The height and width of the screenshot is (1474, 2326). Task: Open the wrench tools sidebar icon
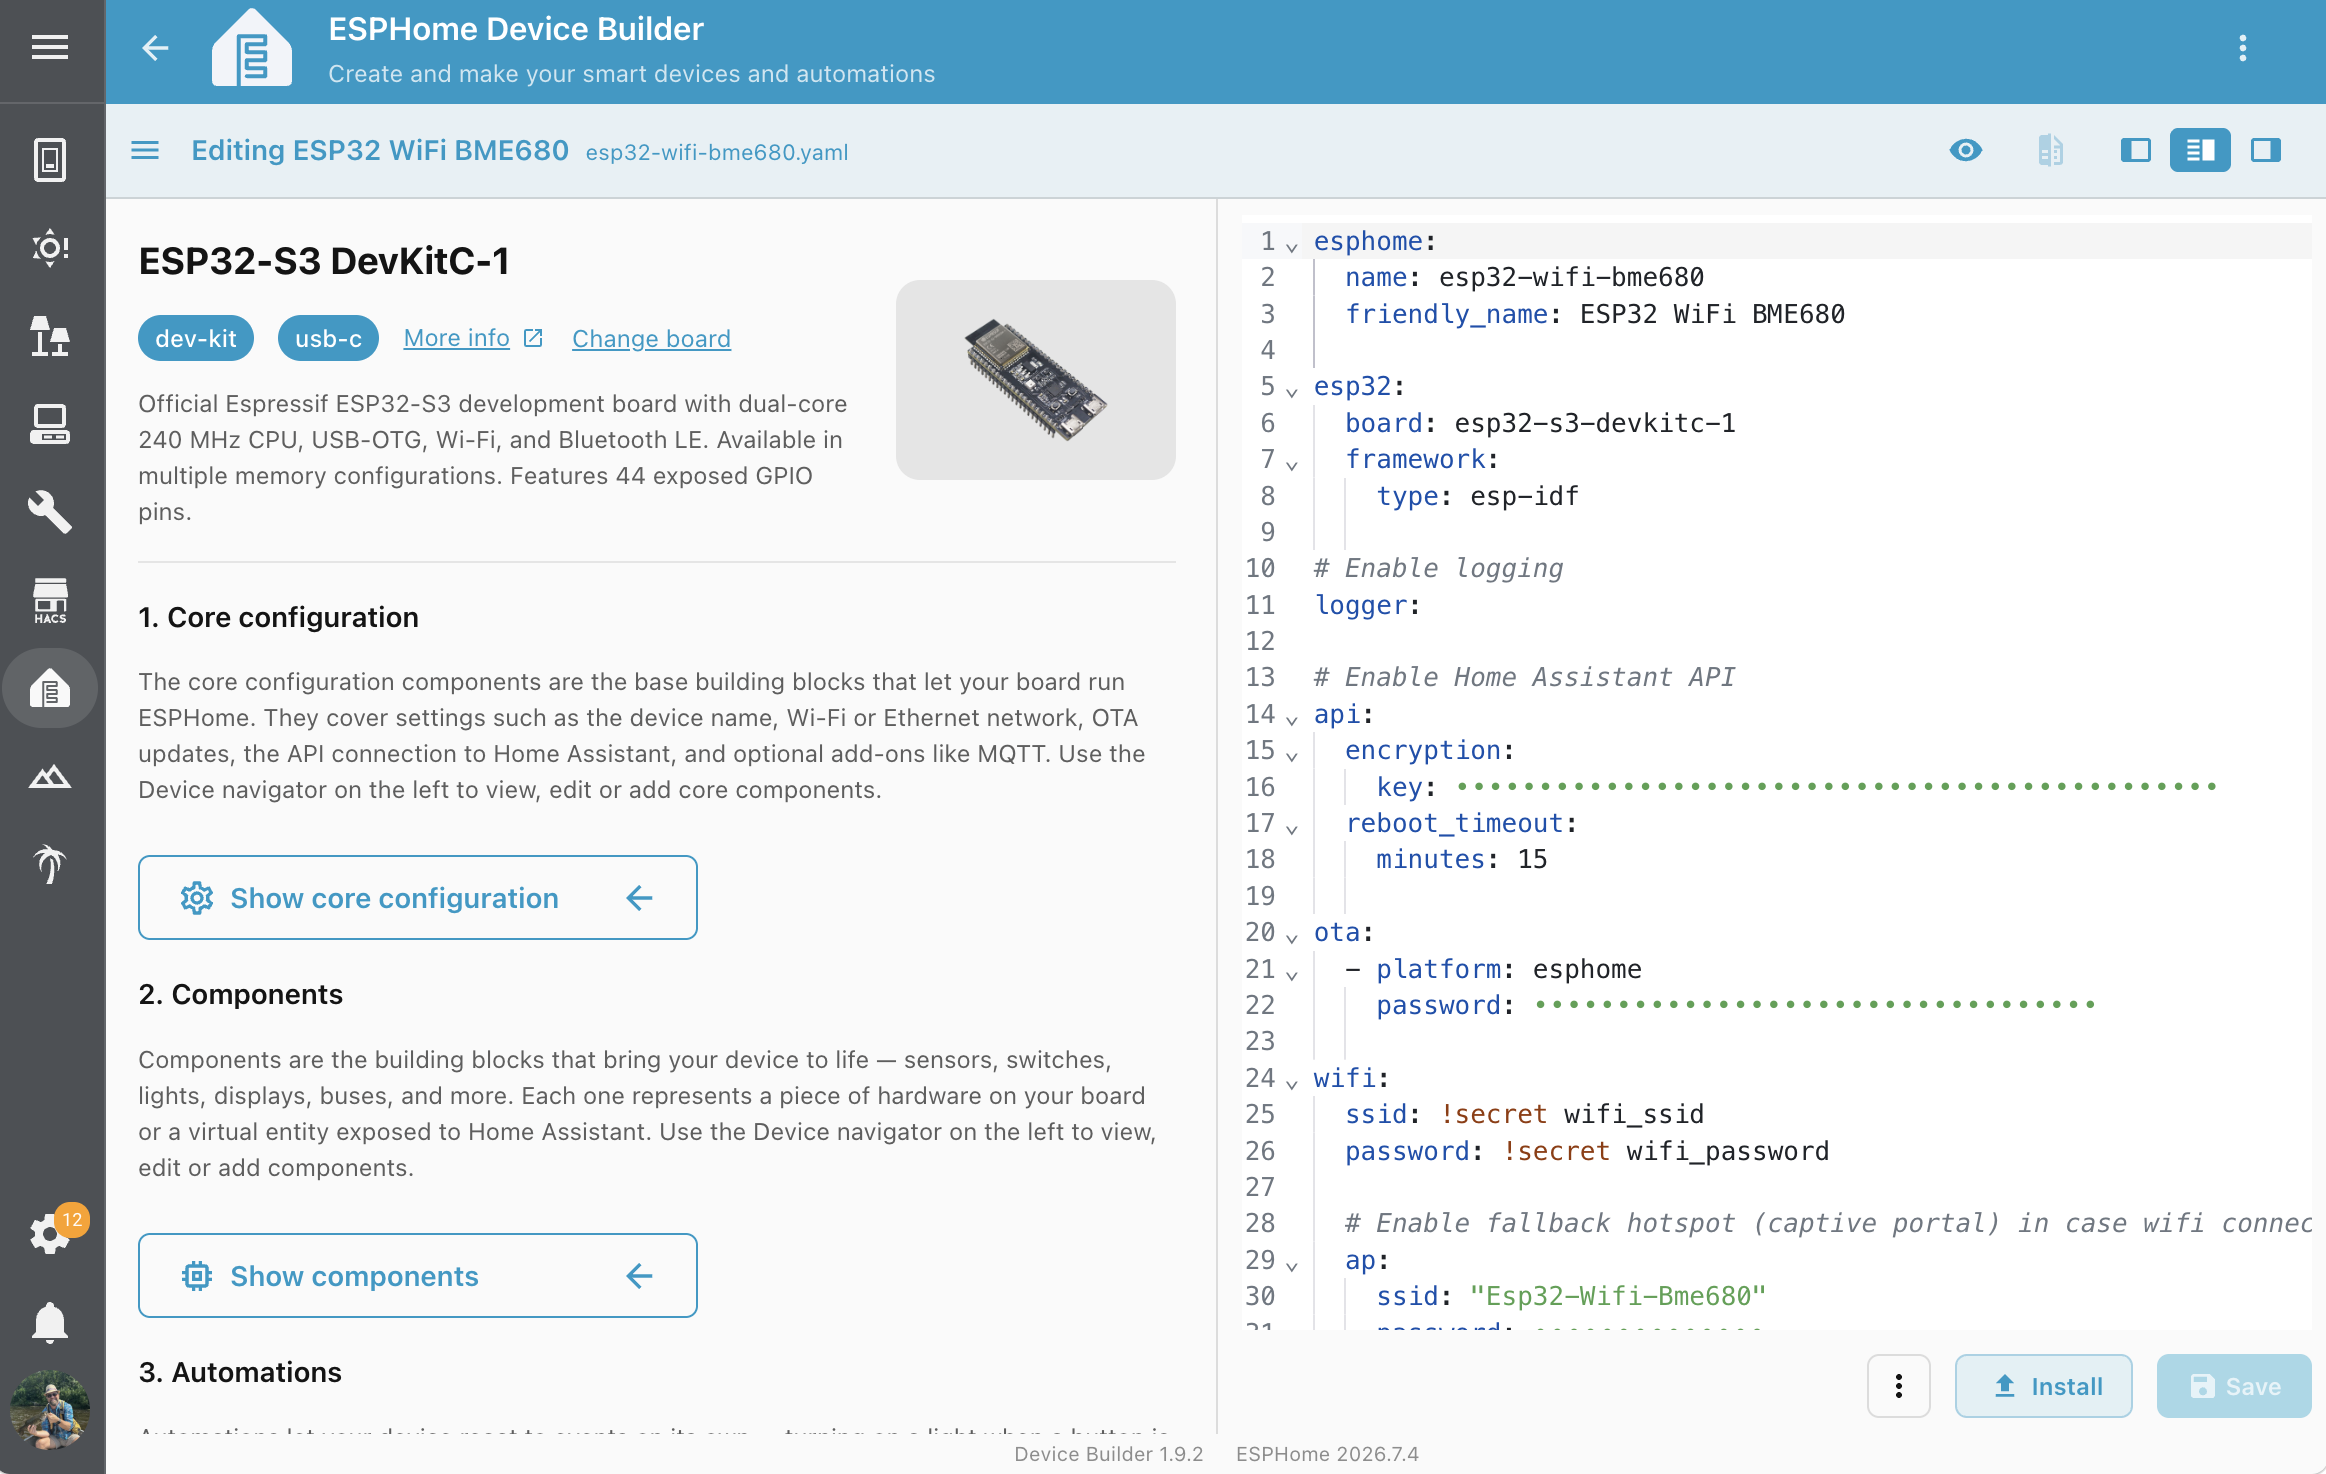pos(50,512)
